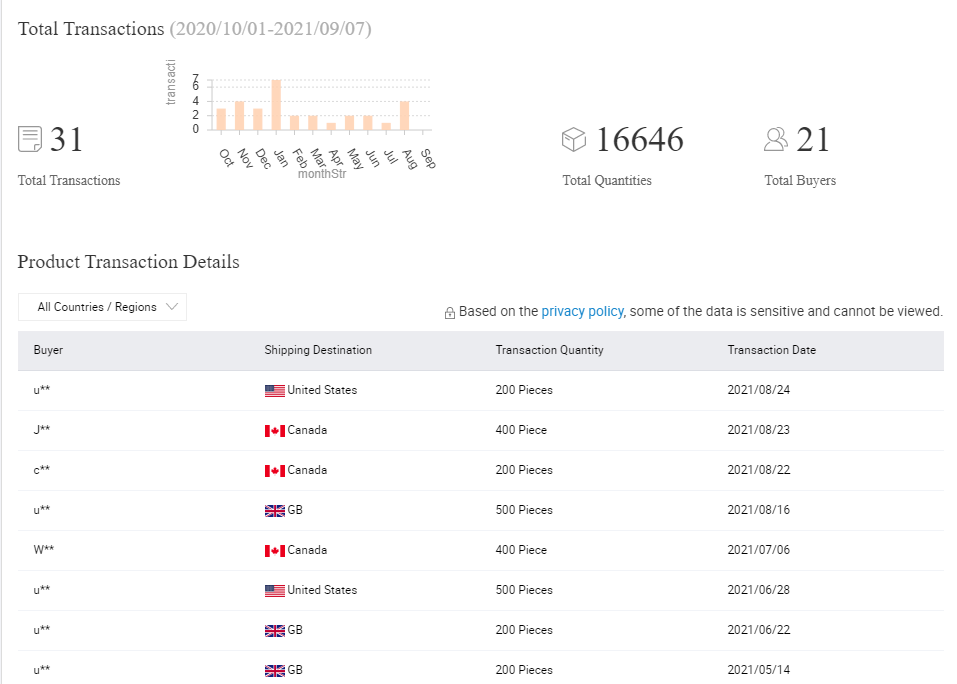The image size is (957, 684).
Task: Click the Shipping Destination column header
Action: [x=318, y=350]
